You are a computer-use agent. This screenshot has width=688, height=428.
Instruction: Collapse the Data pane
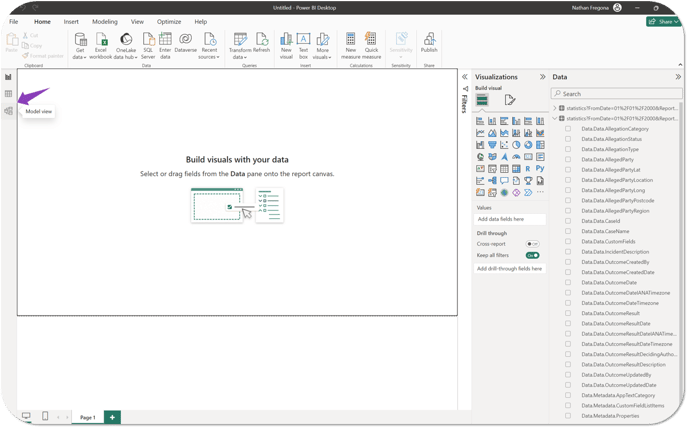tap(678, 77)
